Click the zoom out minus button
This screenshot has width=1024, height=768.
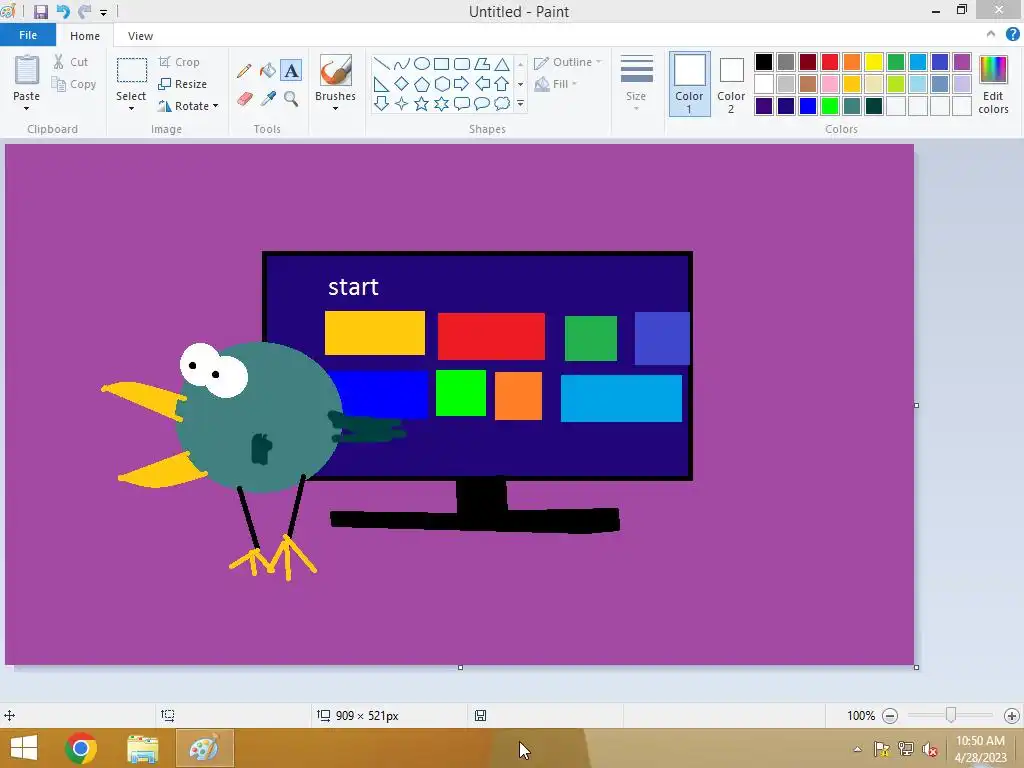pyautogui.click(x=889, y=716)
